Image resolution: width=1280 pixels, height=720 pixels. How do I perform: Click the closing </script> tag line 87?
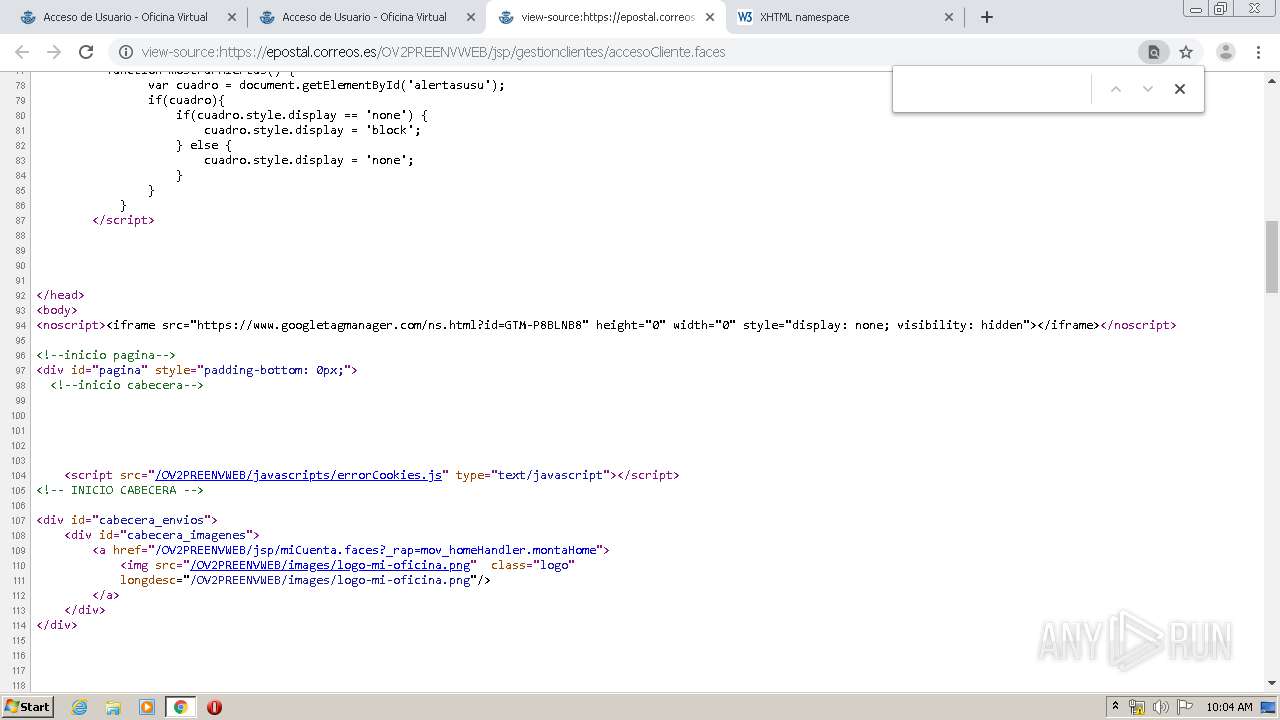[123, 220]
